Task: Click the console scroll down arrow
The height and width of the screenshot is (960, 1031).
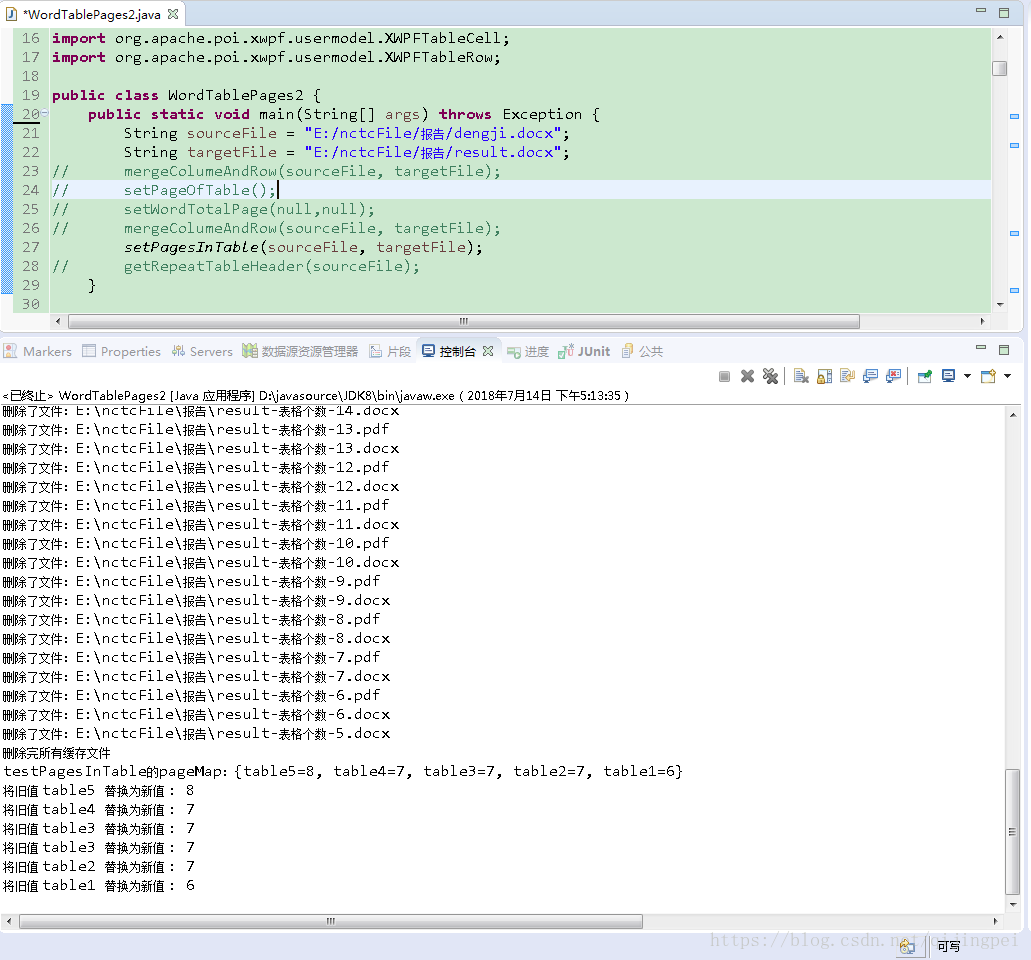Action: 1013,905
